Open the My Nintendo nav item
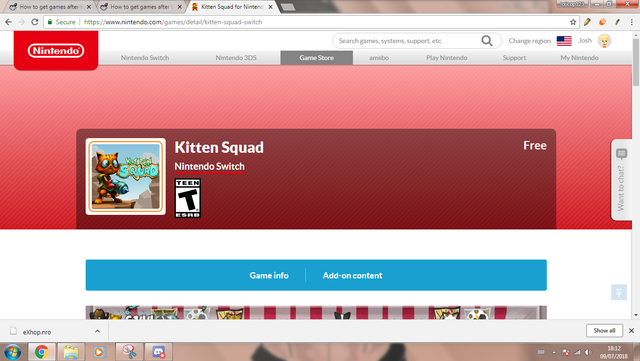 pyautogui.click(x=579, y=58)
